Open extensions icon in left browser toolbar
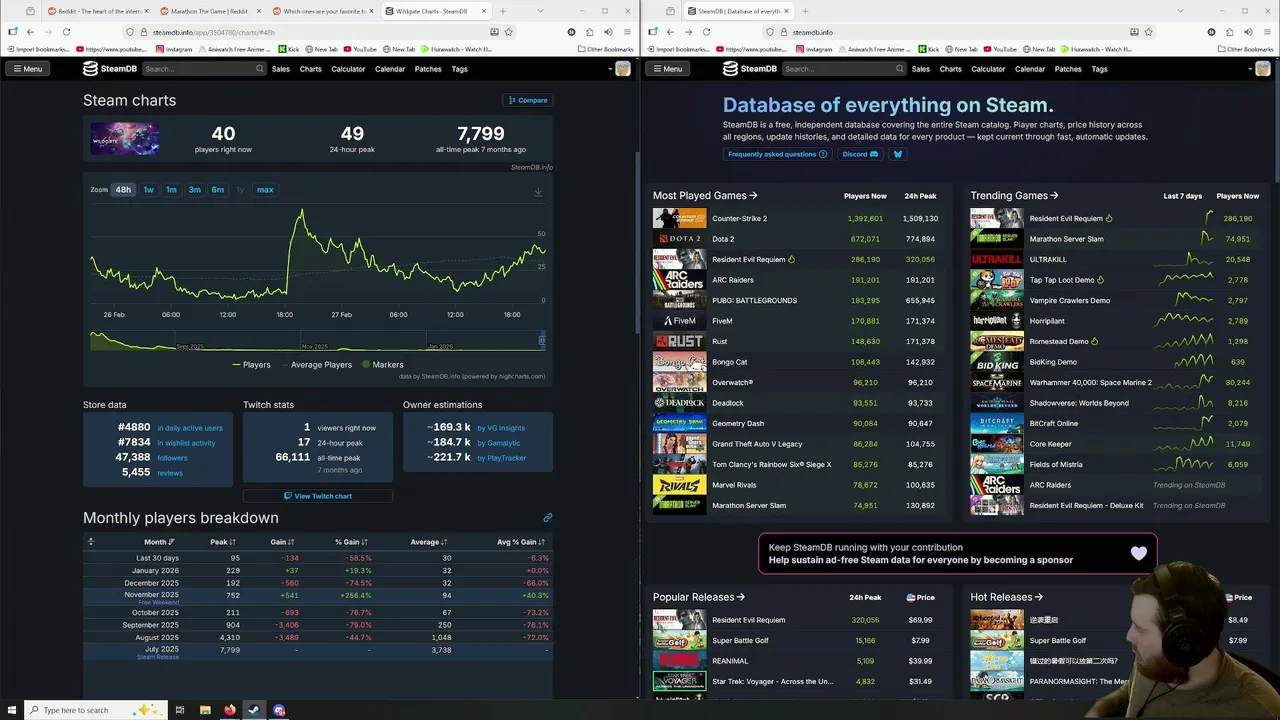Image resolution: width=1280 pixels, height=720 pixels. coord(590,32)
